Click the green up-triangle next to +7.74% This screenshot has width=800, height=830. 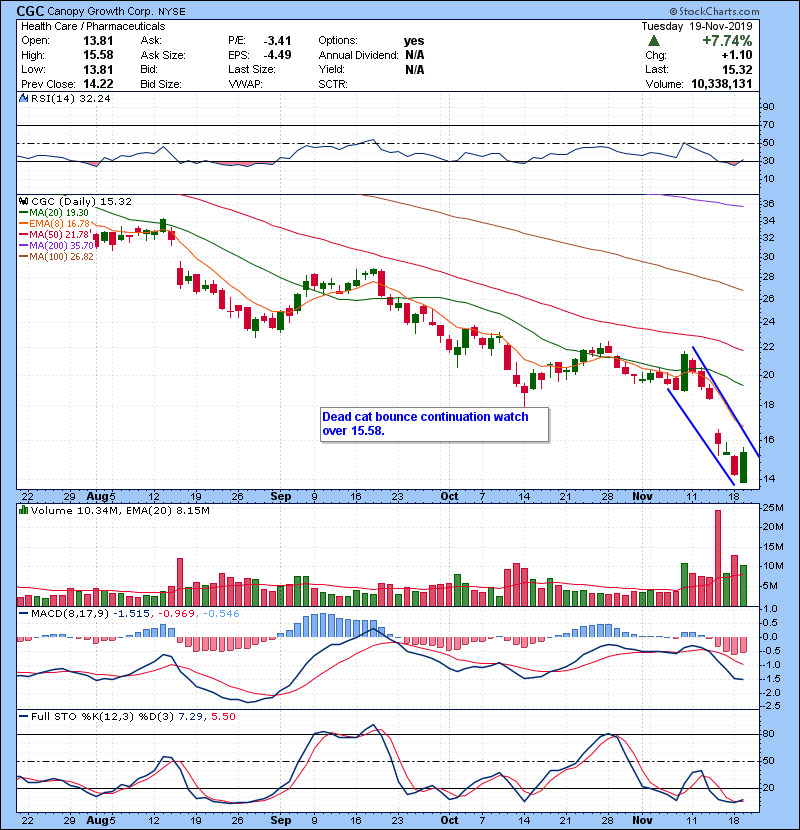(654, 41)
